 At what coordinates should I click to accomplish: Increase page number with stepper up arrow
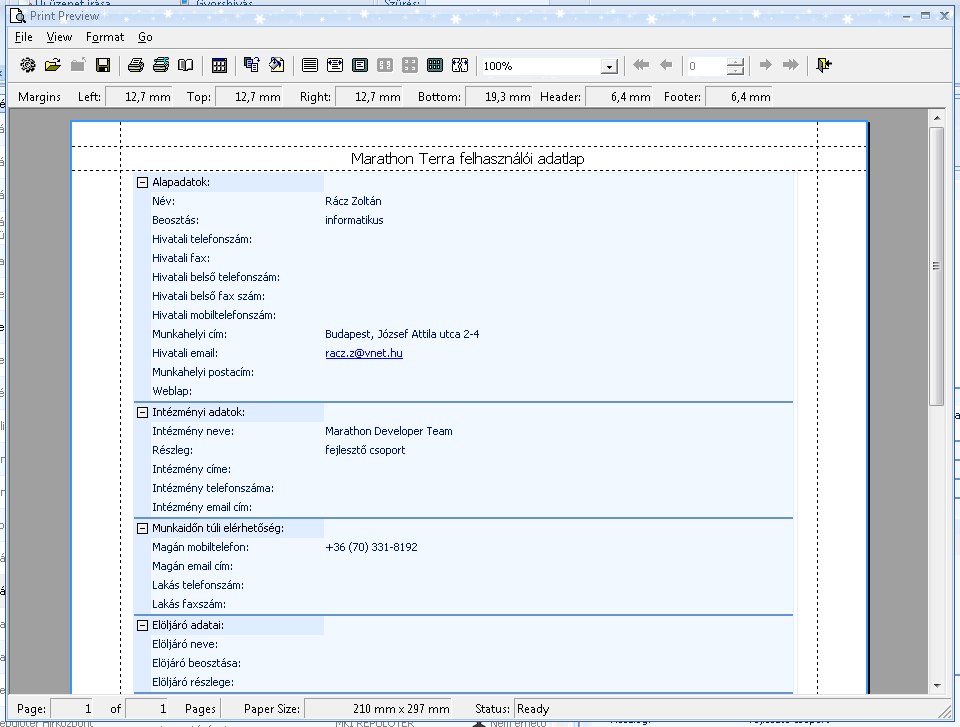point(735,62)
